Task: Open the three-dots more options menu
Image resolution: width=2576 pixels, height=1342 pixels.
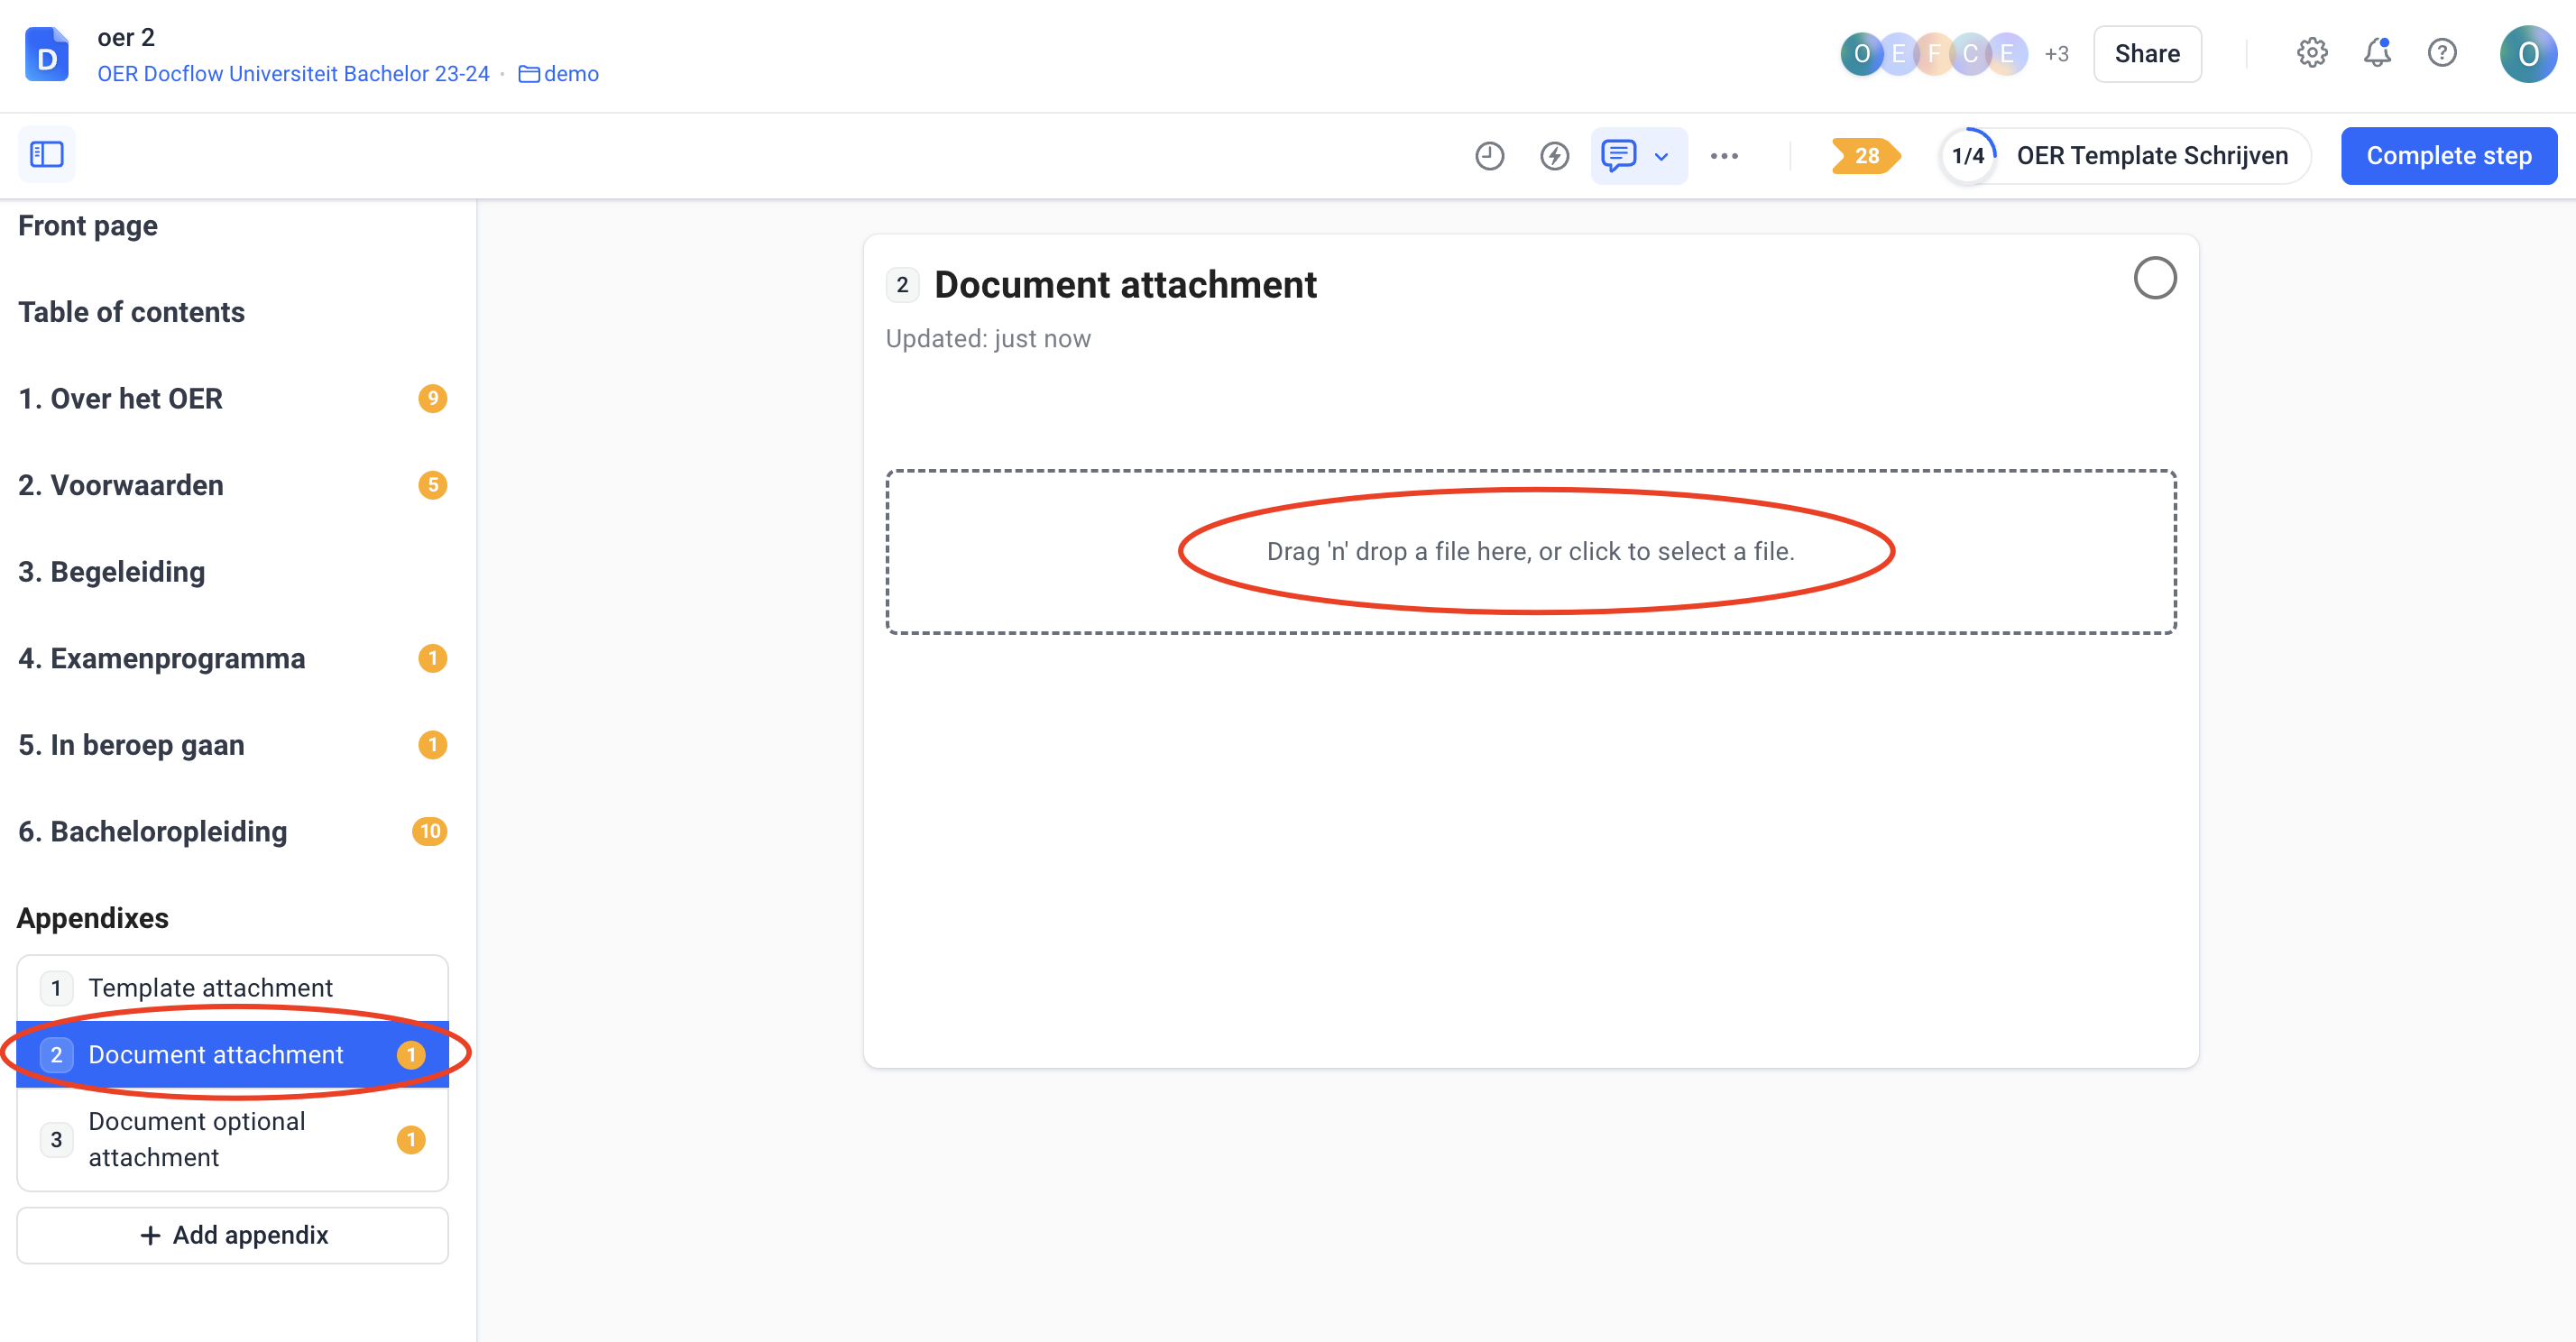Action: [x=1724, y=155]
